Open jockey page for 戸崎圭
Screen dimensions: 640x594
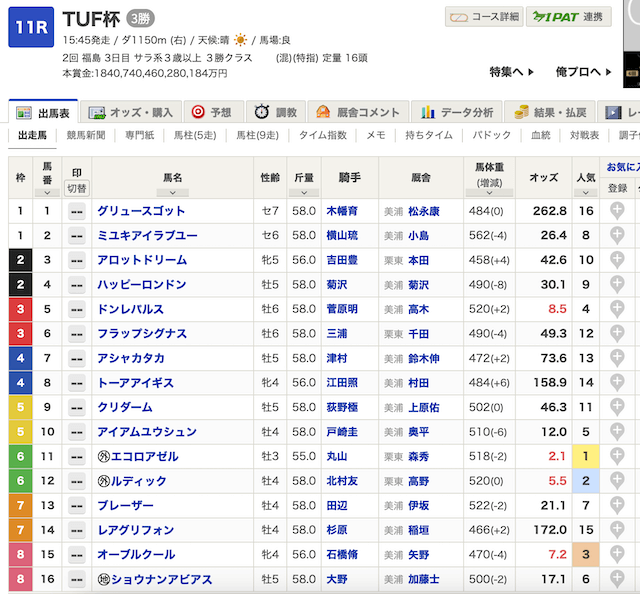tap(342, 432)
